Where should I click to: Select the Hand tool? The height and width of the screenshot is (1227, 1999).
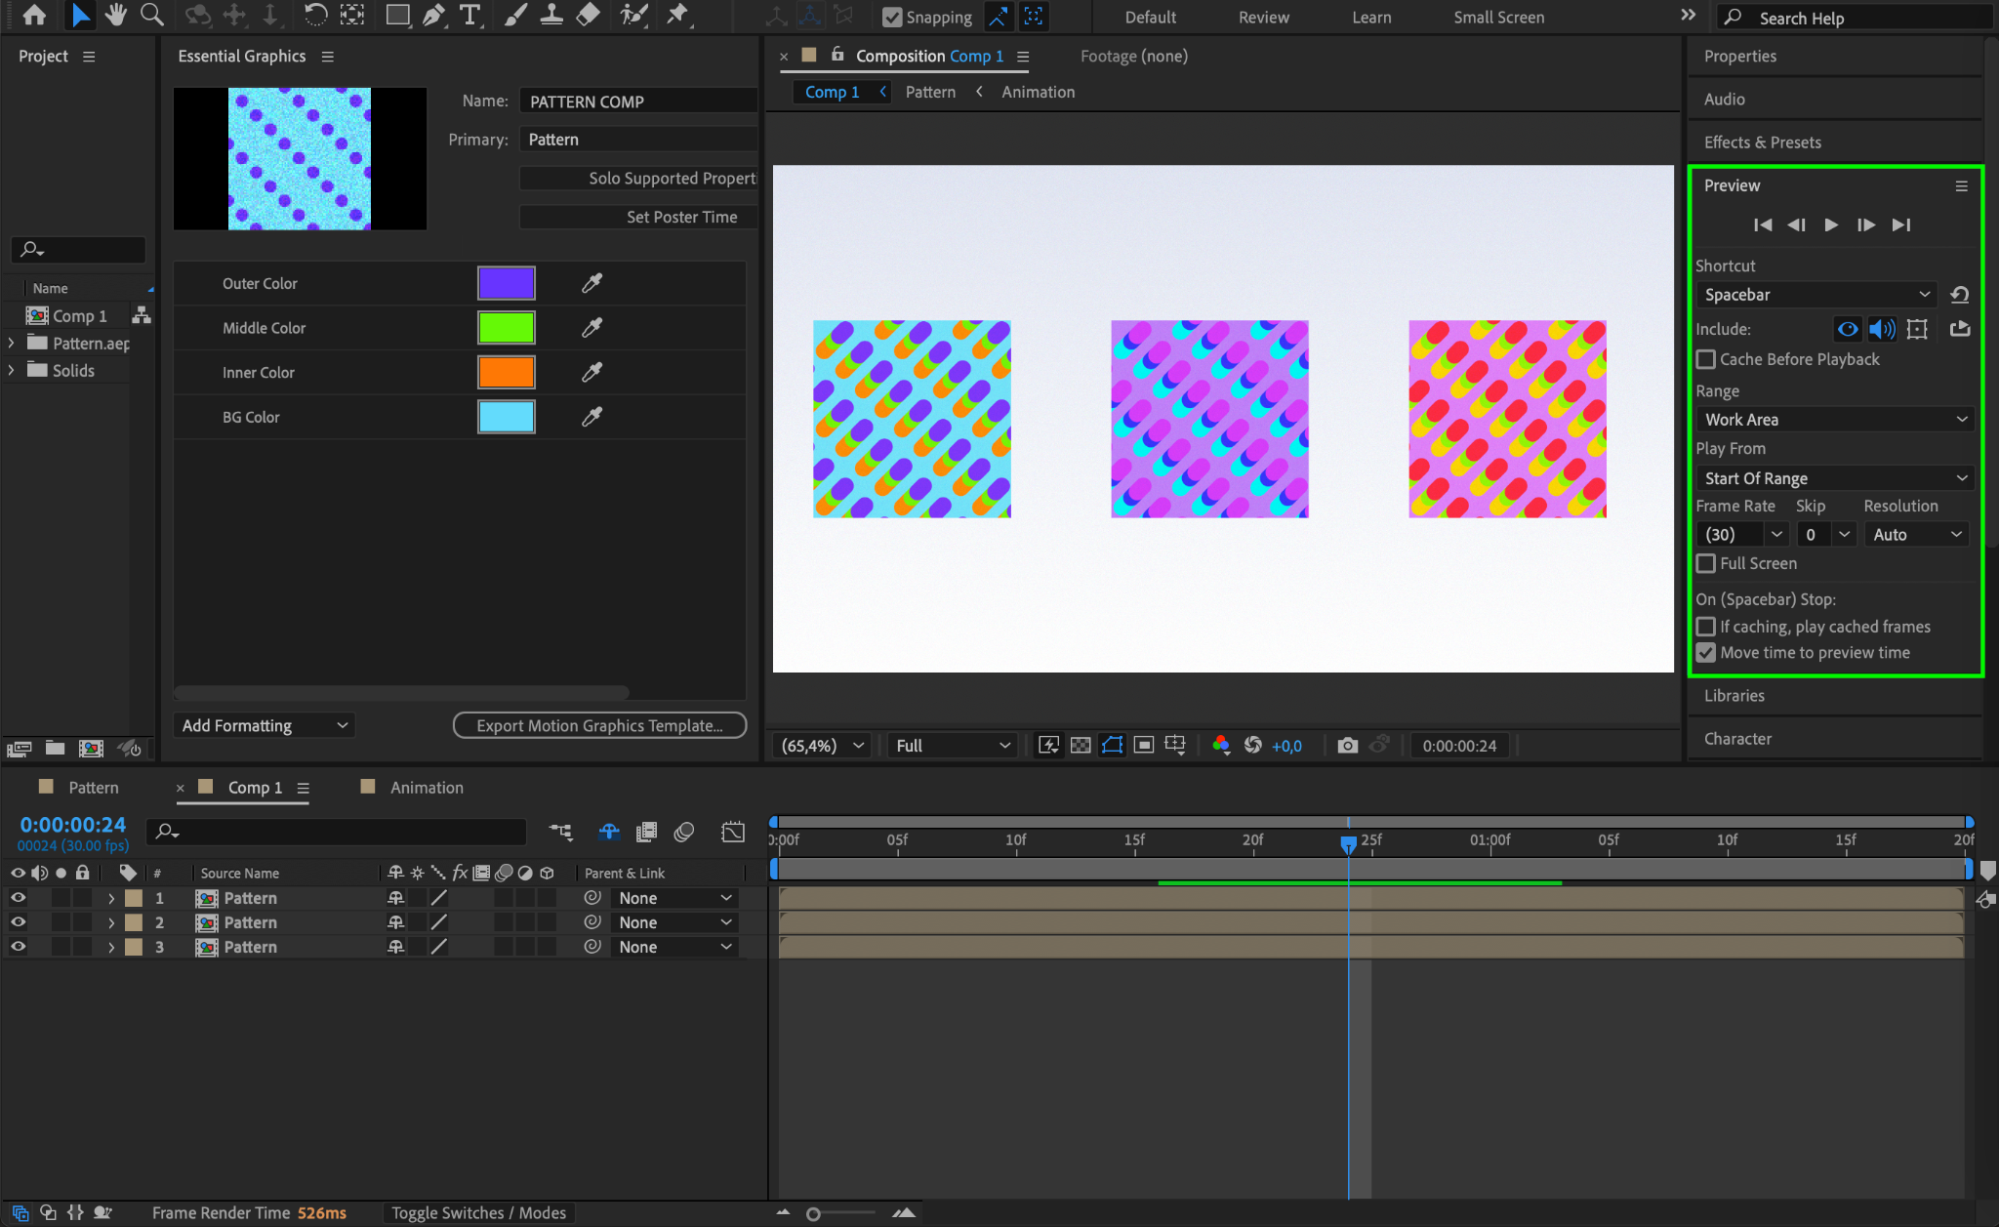116,15
